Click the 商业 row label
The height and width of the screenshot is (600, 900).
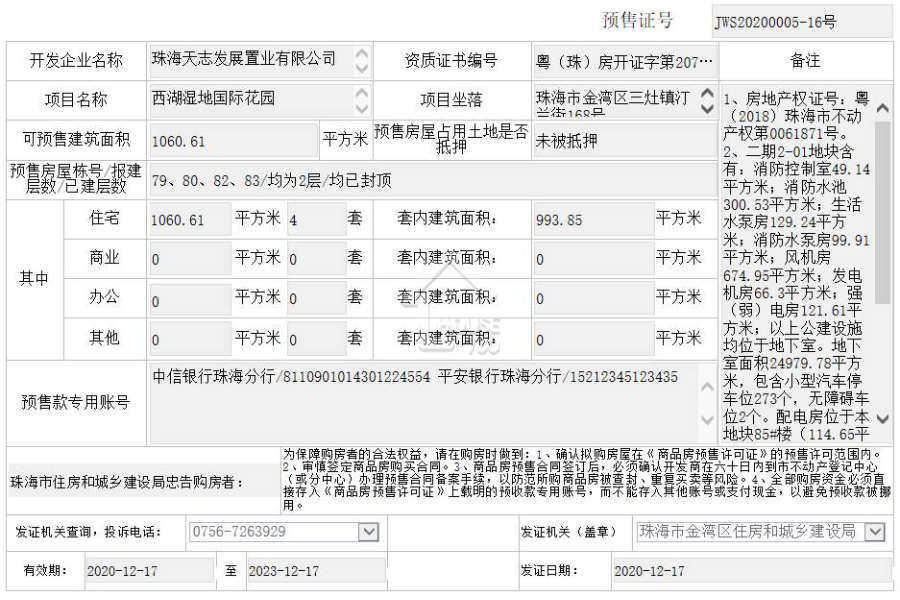point(104,257)
